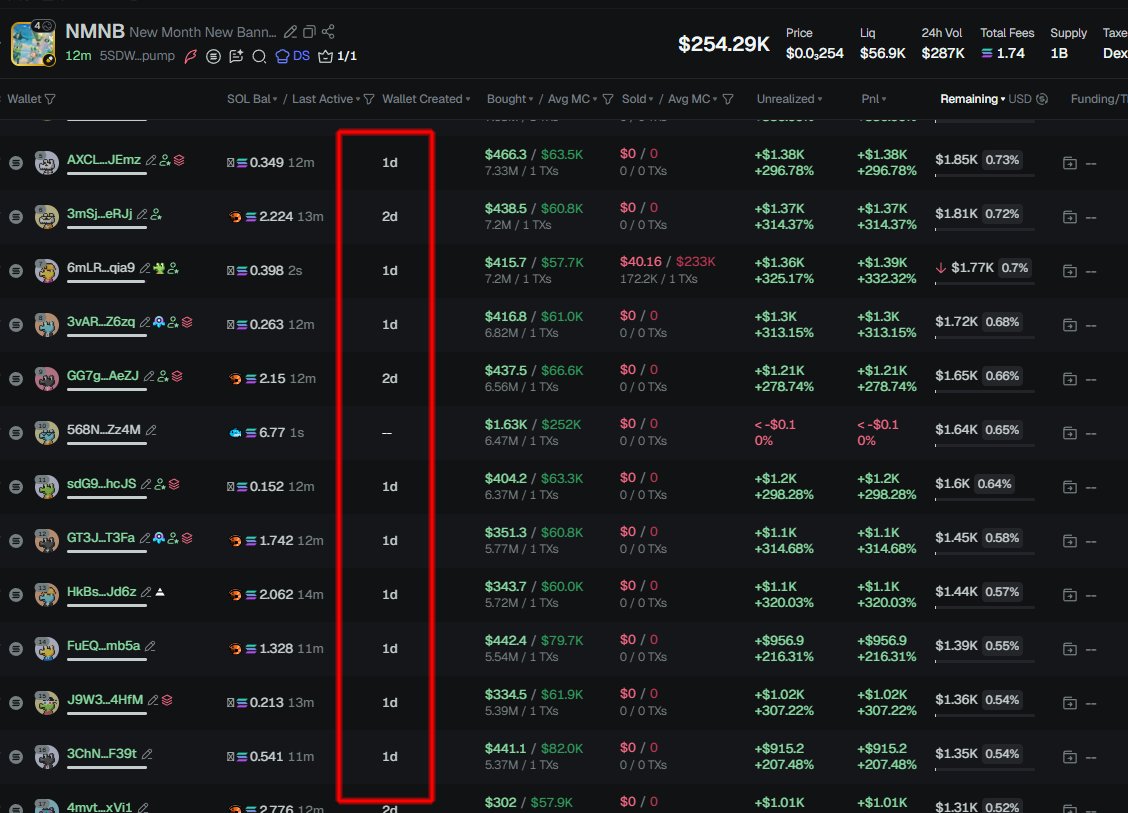
Task: Copy the token name using the copy icon
Action: pyautogui.click(x=310, y=32)
